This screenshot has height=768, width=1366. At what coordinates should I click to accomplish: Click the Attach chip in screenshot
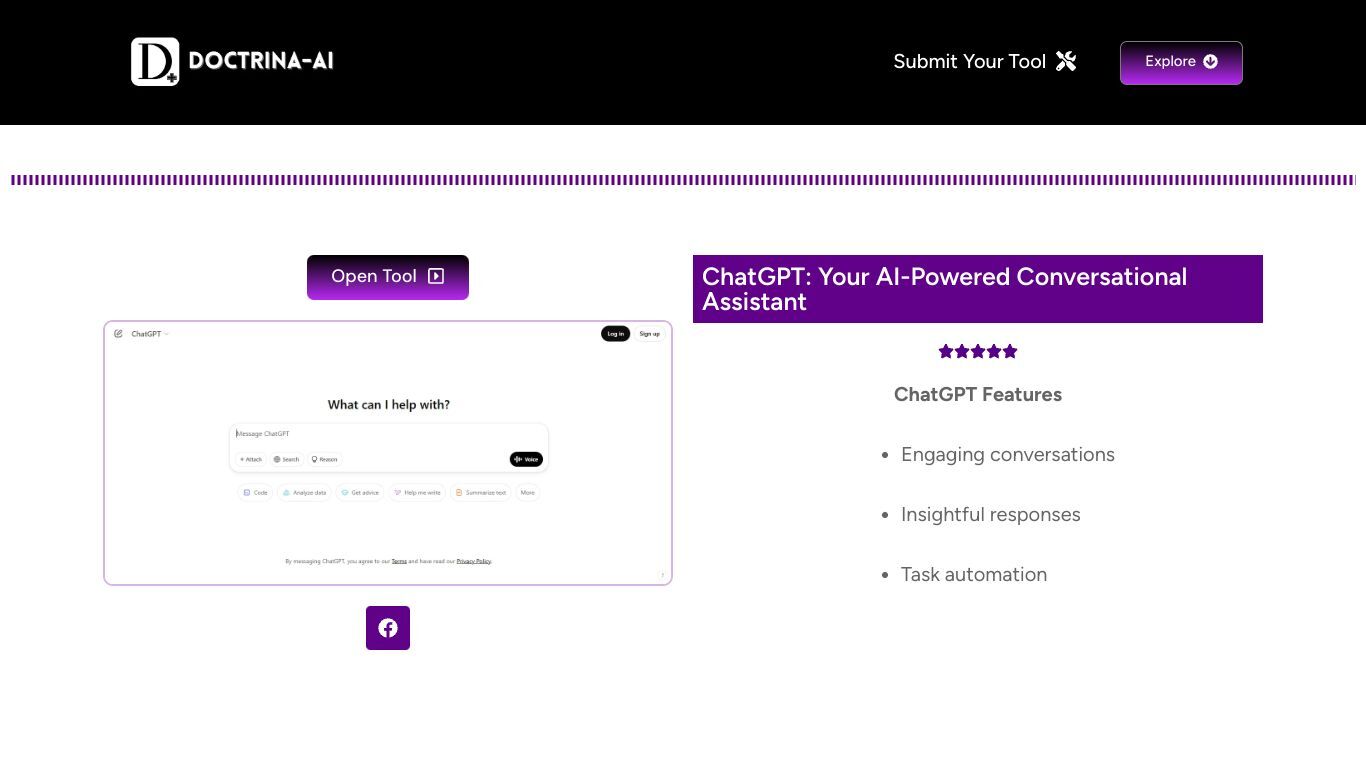[x=250, y=460]
